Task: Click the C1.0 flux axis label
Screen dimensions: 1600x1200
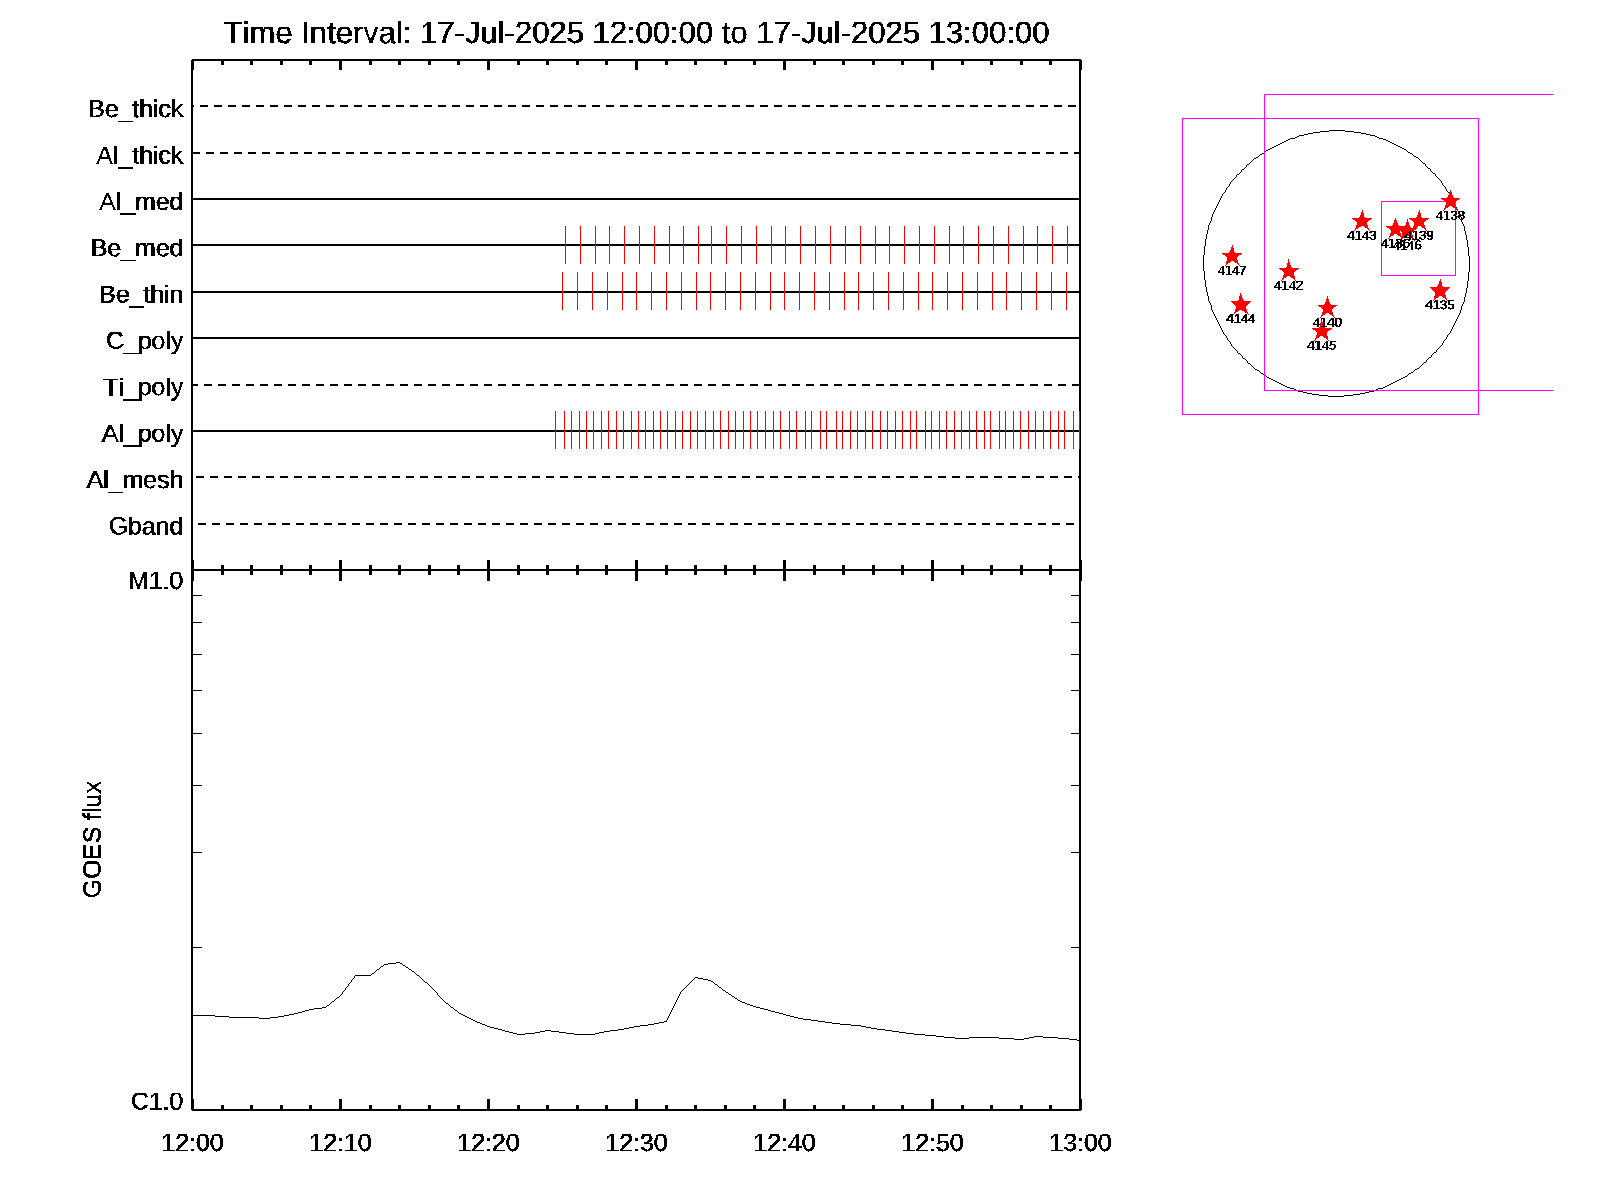Action: pos(157,1102)
